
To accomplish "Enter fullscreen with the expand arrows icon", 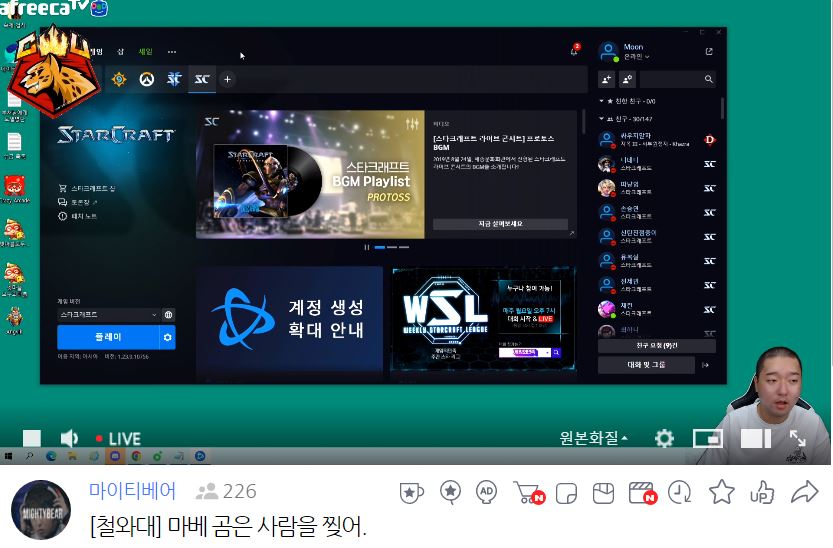I will [x=797, y=439].
